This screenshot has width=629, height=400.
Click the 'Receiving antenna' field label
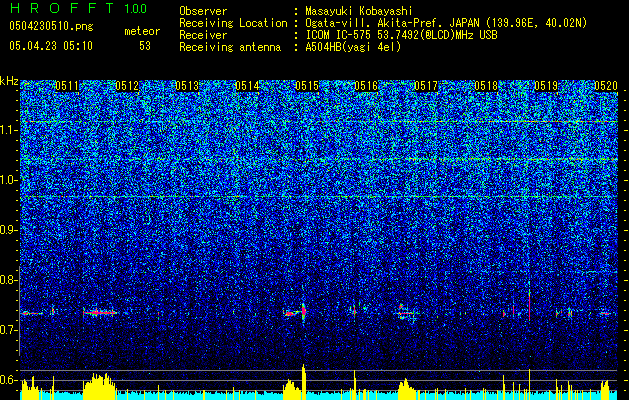tap(230, 47)
